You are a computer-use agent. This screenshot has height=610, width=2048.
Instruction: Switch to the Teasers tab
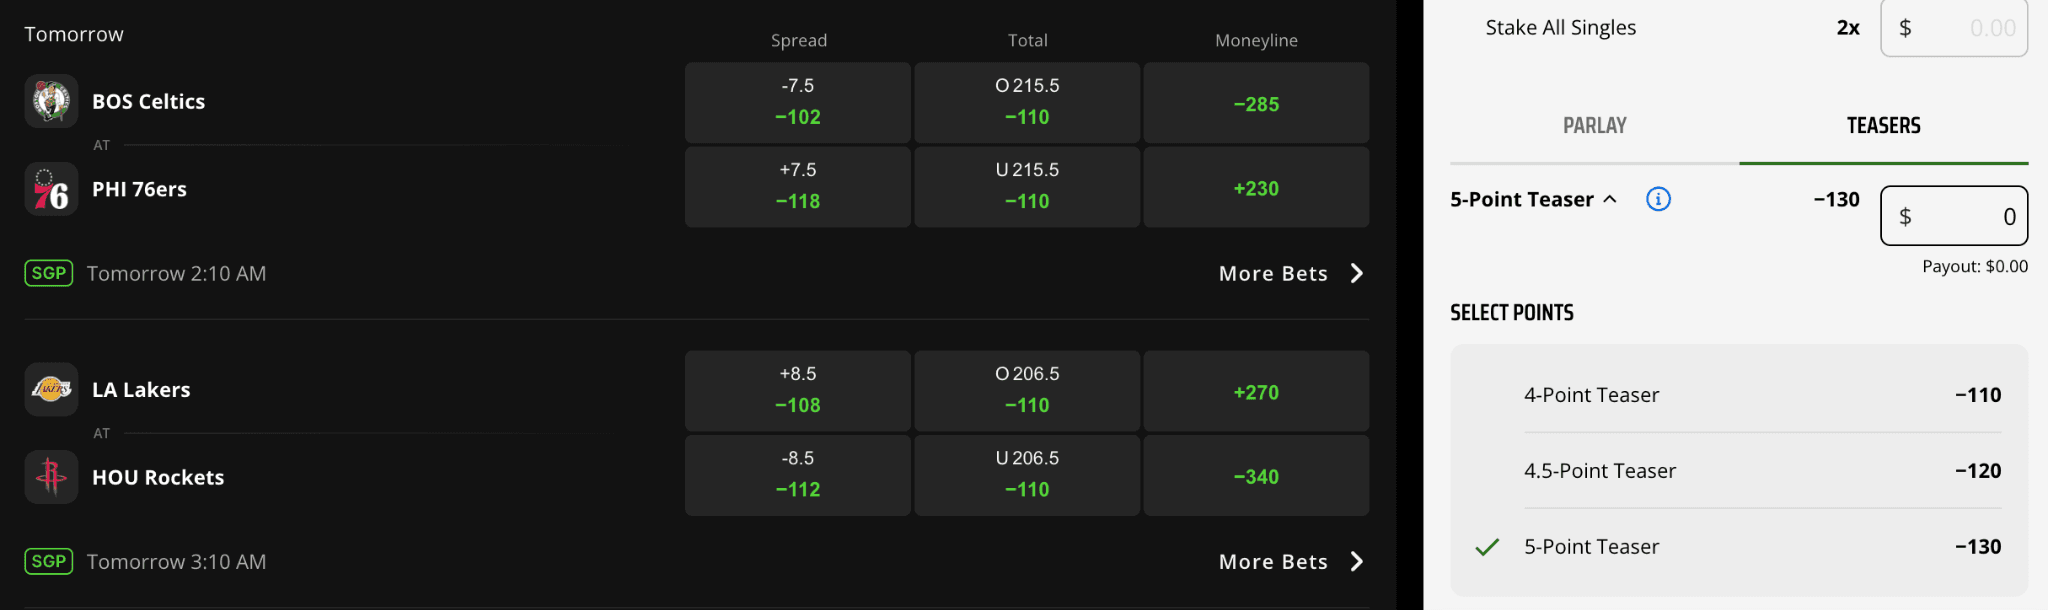1883,126
